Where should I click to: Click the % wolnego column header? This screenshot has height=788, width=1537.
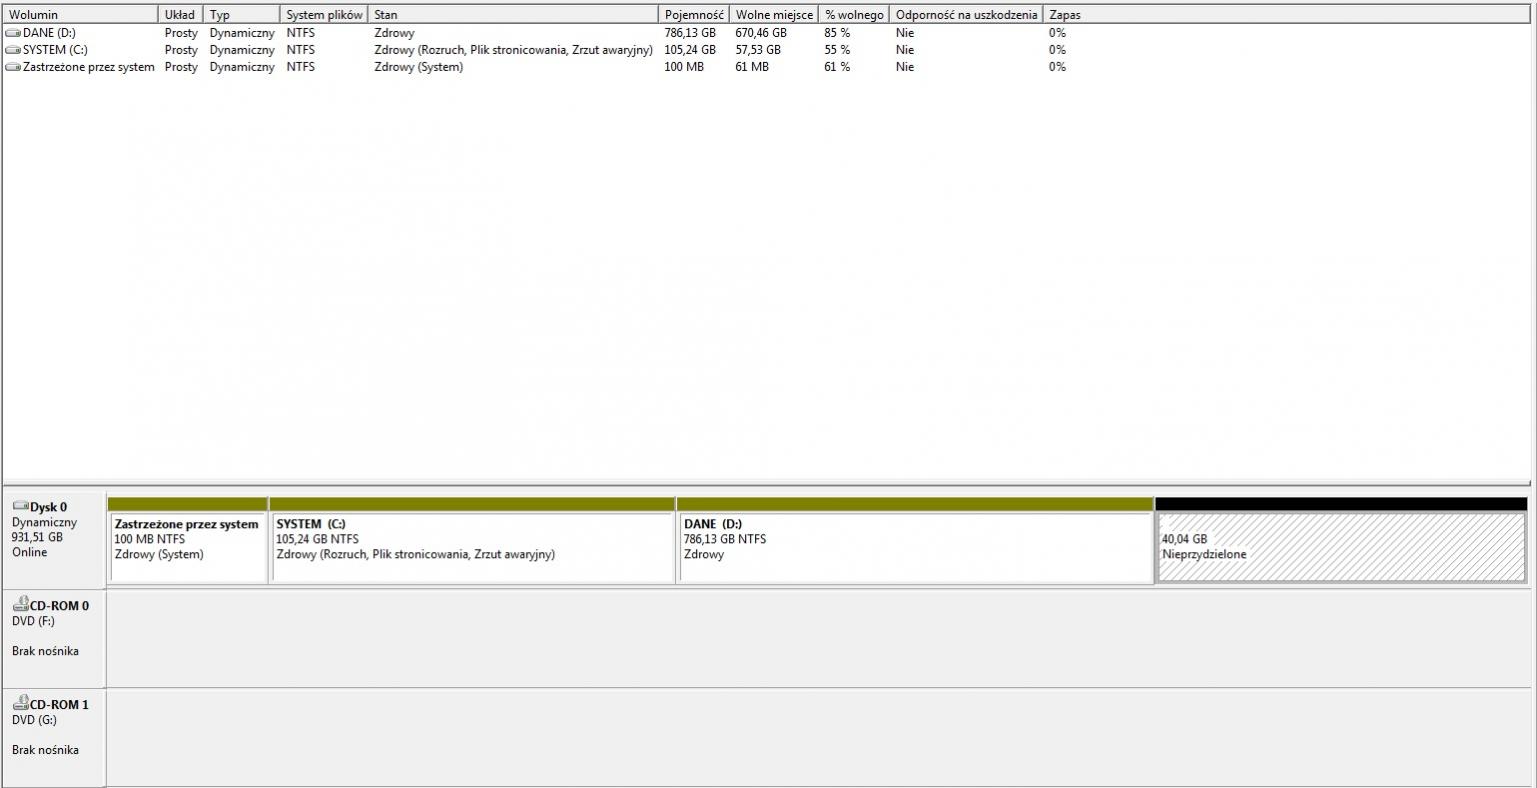(853, 15)
